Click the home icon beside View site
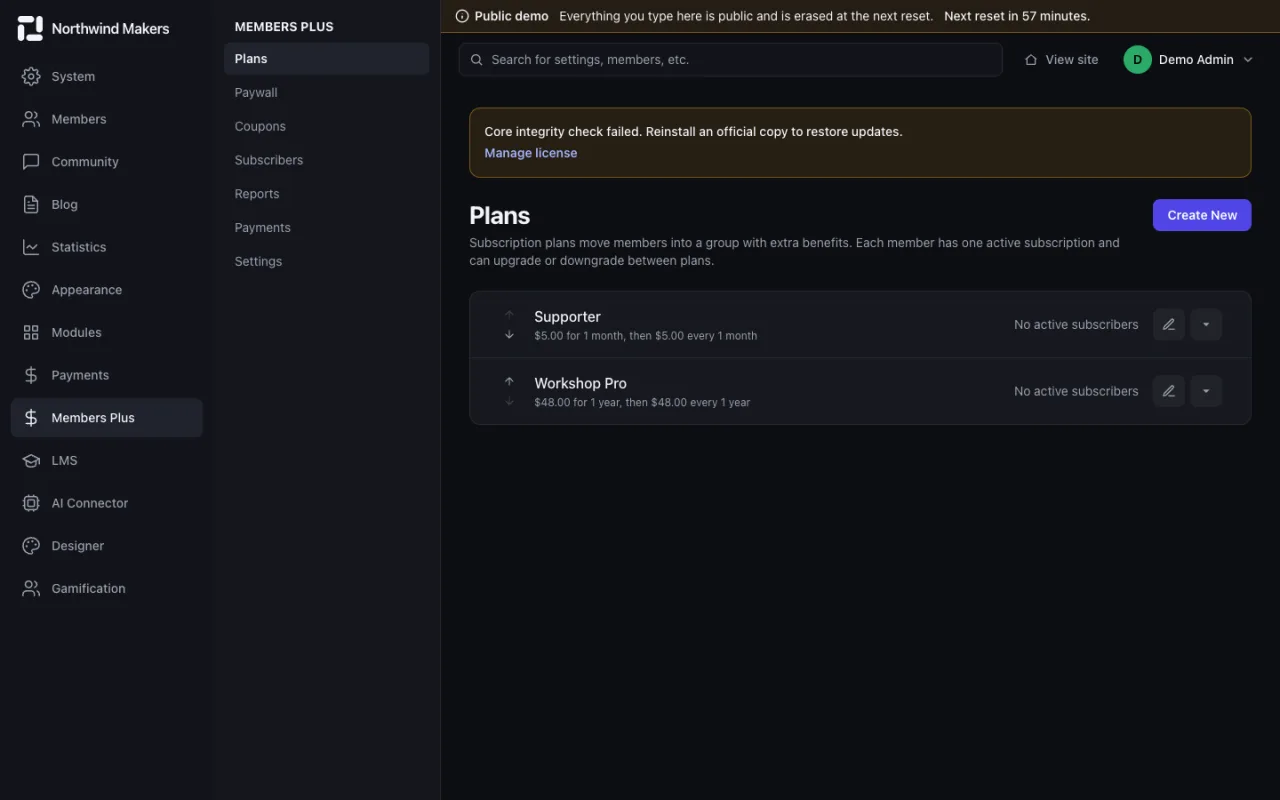1280x800 pixels. (1031, 60)
